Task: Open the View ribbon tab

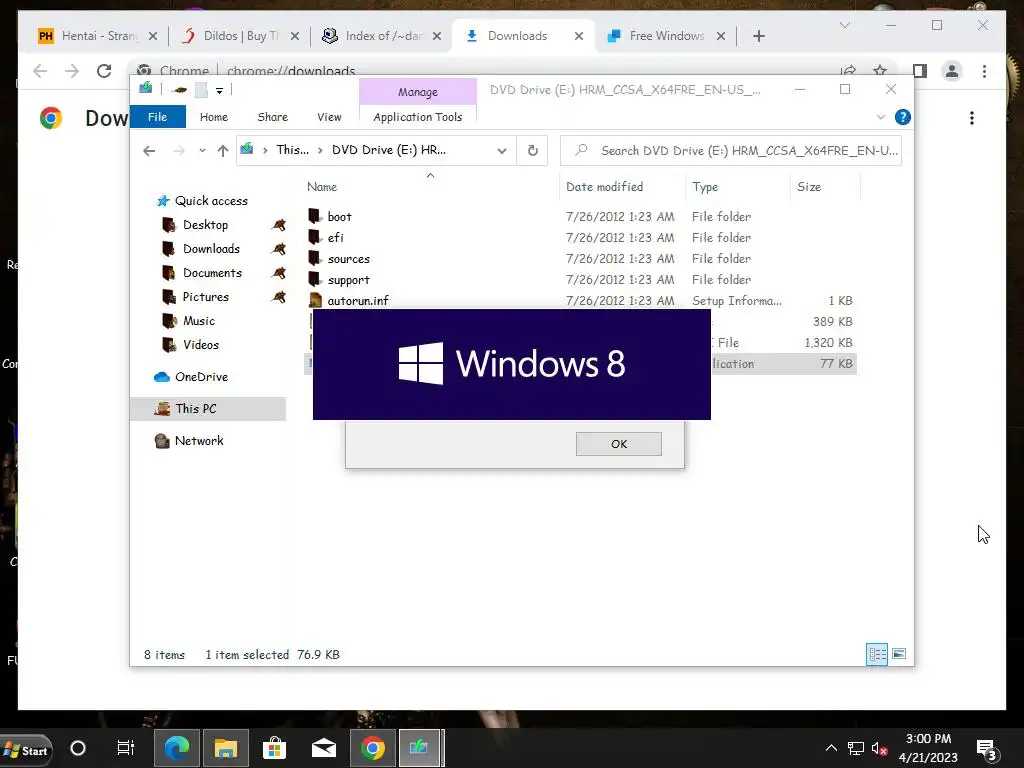Action: click(x=329, y=117)
